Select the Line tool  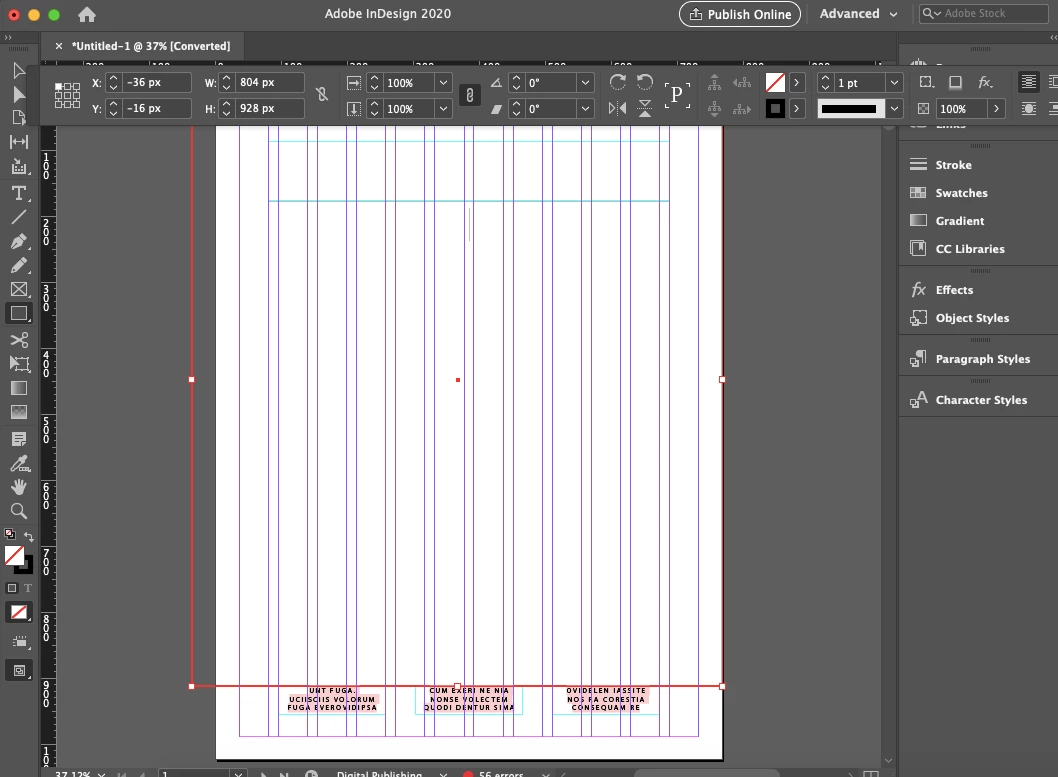pyautogui.click(x=19, y=217)
